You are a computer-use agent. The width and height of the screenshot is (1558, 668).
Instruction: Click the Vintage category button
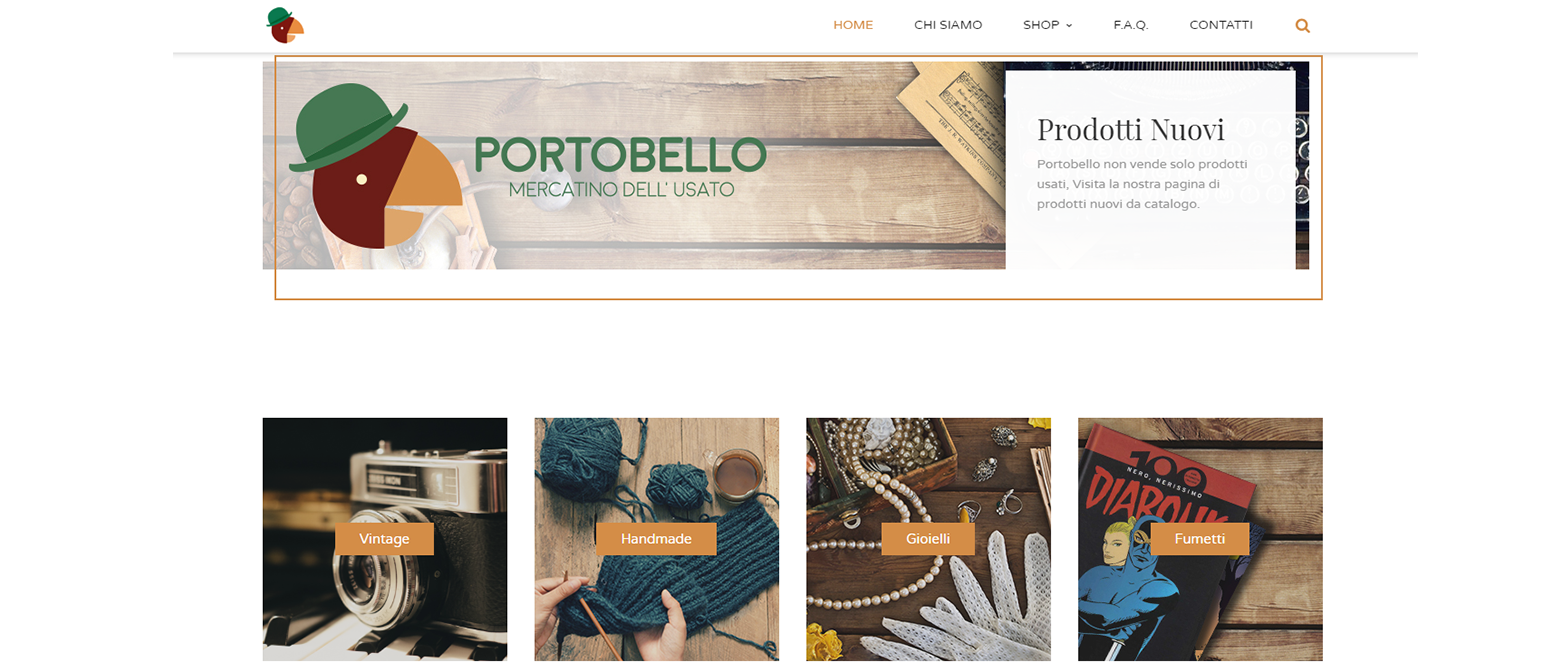[384, 539]
